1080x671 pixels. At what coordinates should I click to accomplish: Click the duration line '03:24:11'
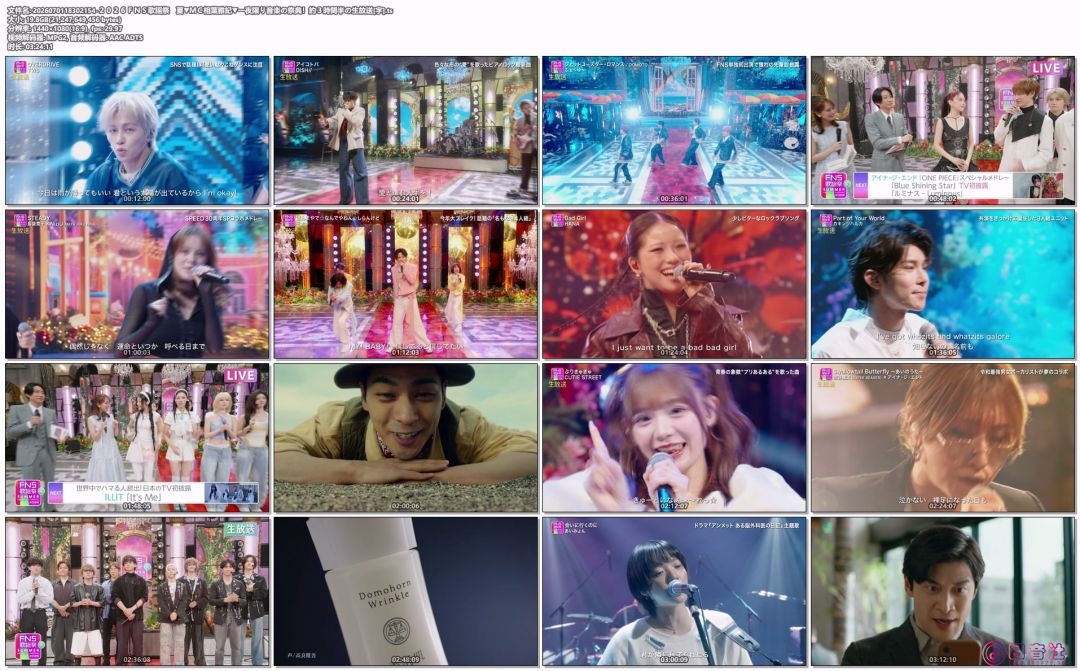[x=30, y=47]
